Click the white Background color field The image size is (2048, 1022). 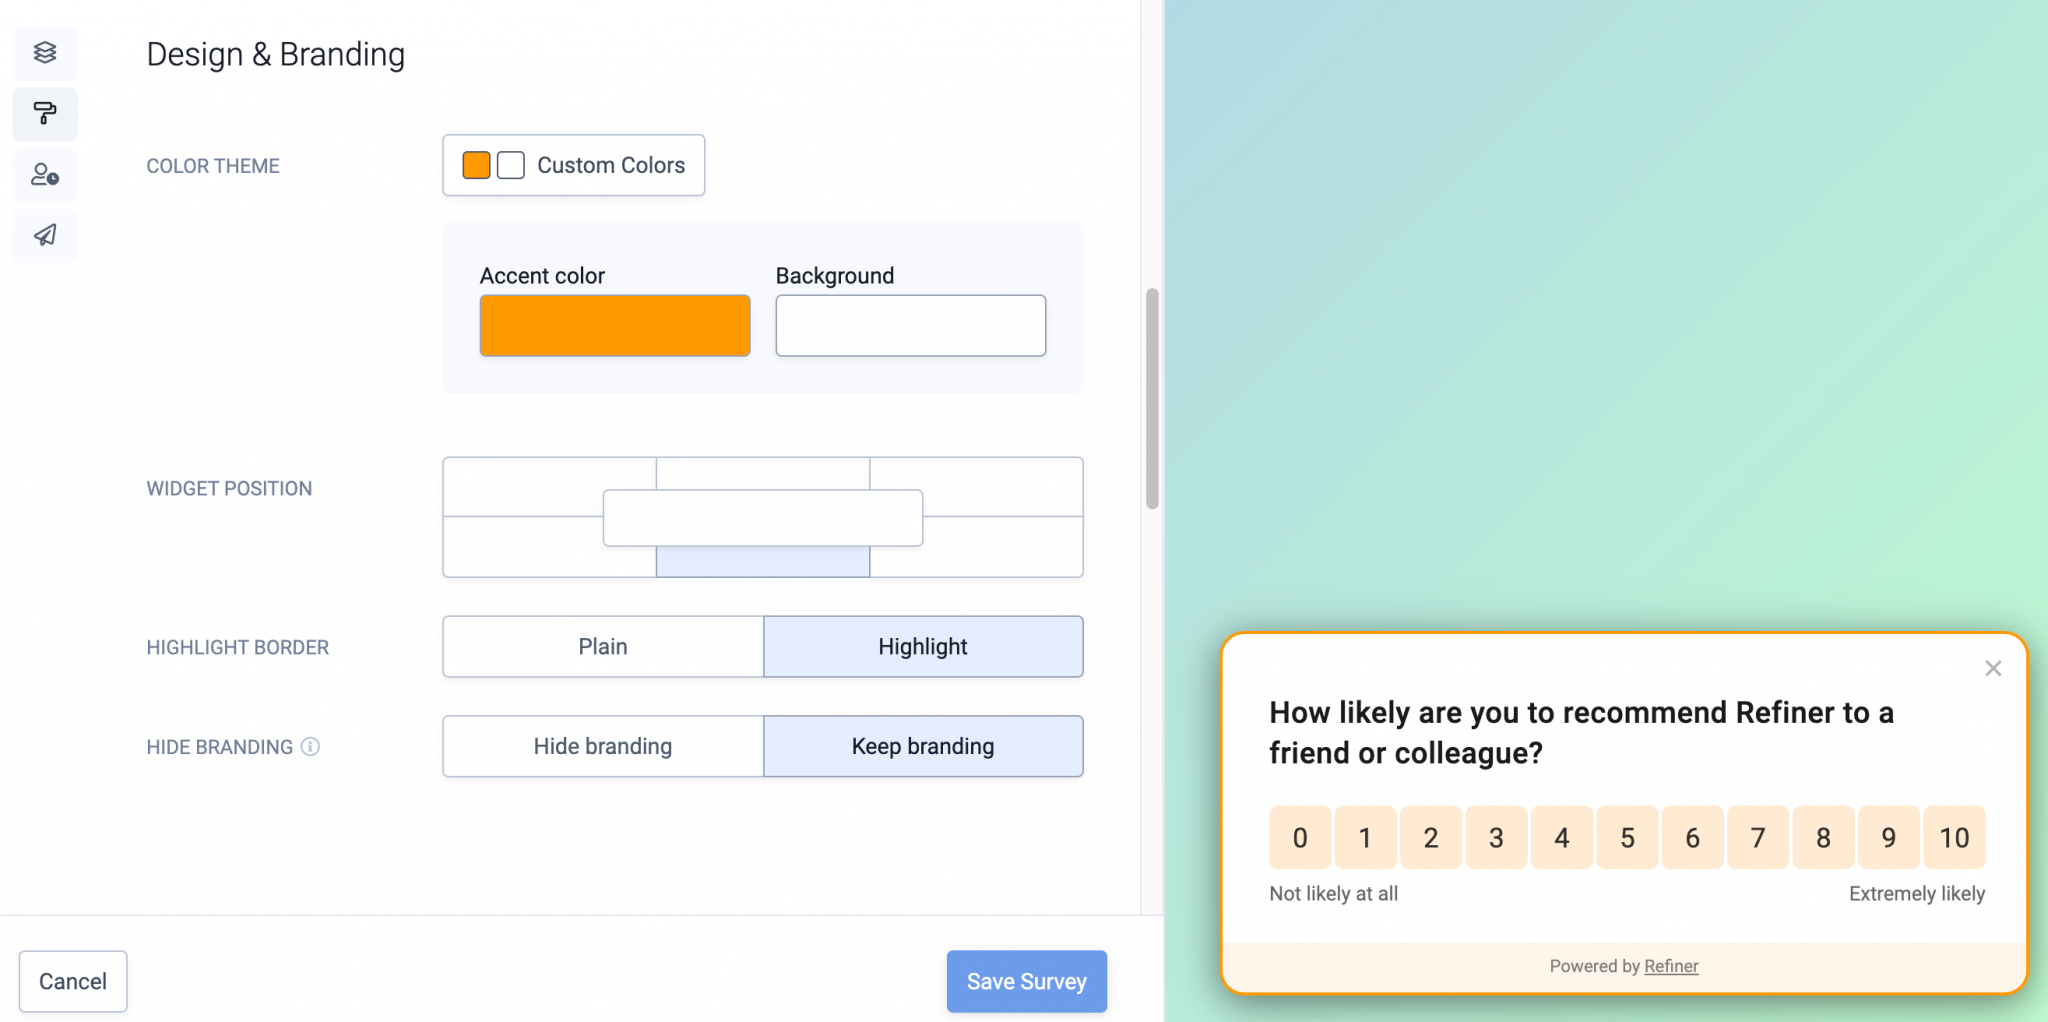pyautogui.click(x=909, y=325)
